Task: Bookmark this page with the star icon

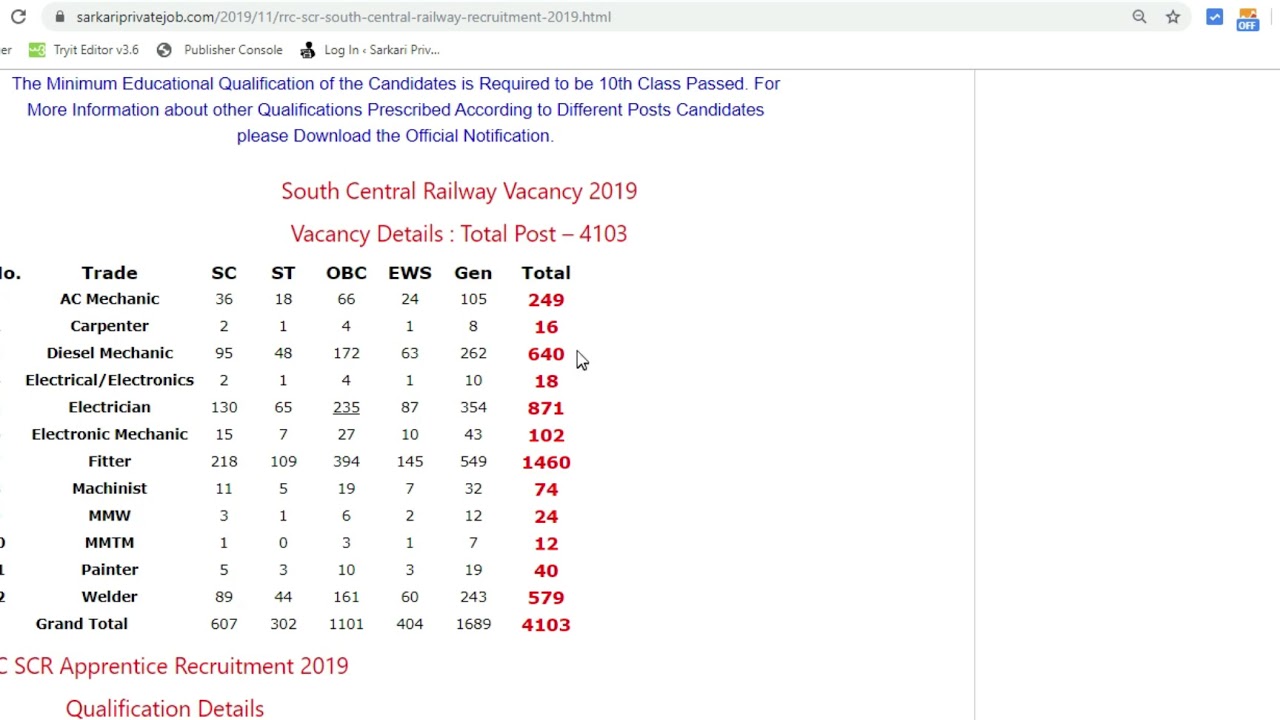Action: [1173, 17]
